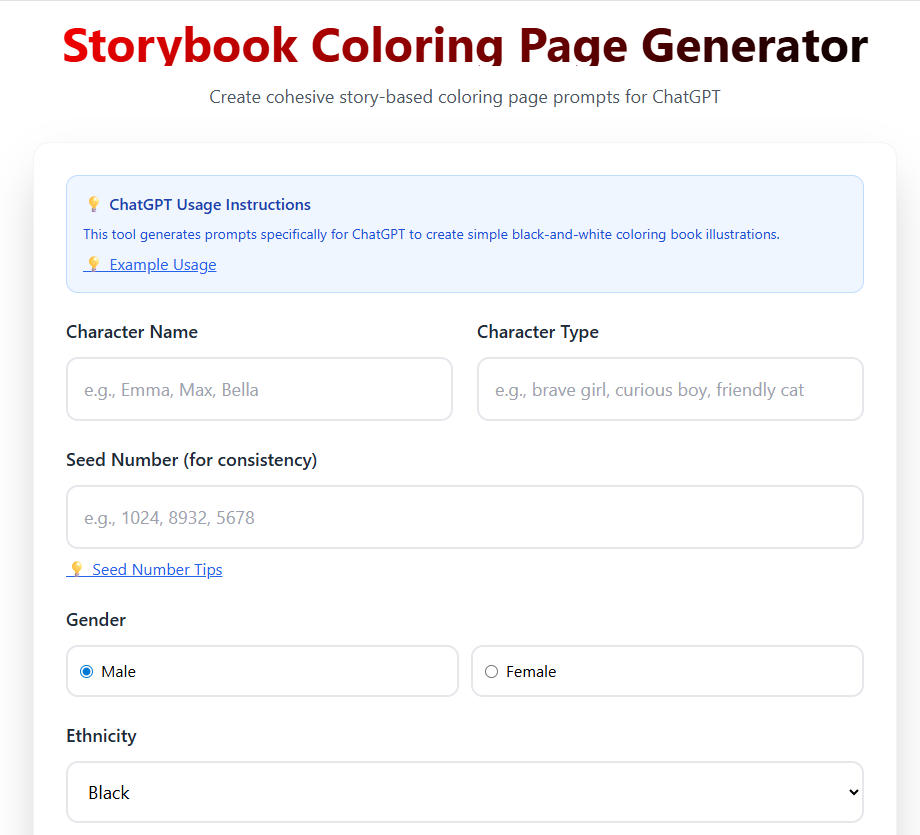The height and width of the screenshot is (835, 920).
Task: Select the Female gender radio button
Action: tap(491, 671)
